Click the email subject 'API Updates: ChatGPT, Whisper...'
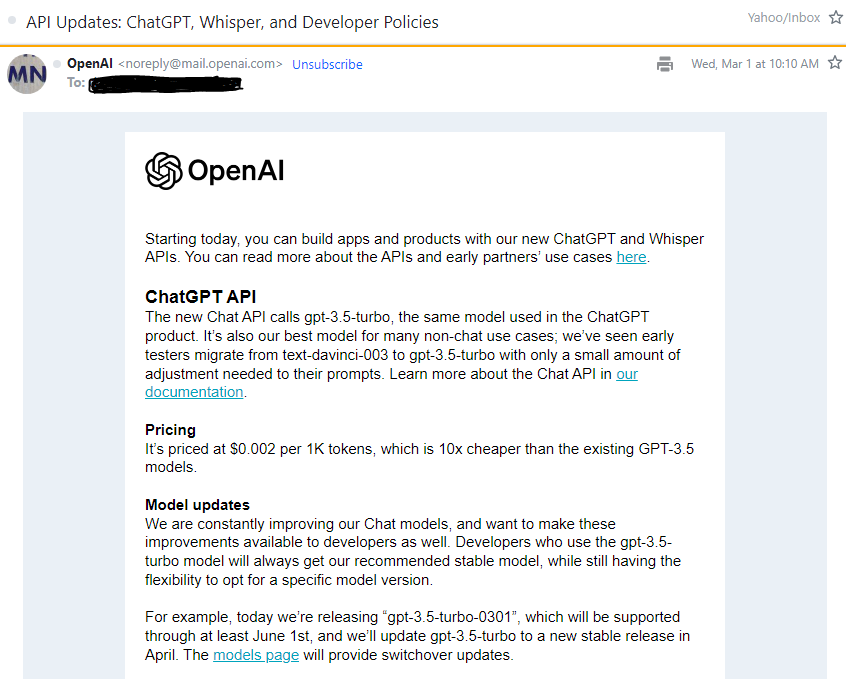The image size is (846, 679). click(232, 22)
